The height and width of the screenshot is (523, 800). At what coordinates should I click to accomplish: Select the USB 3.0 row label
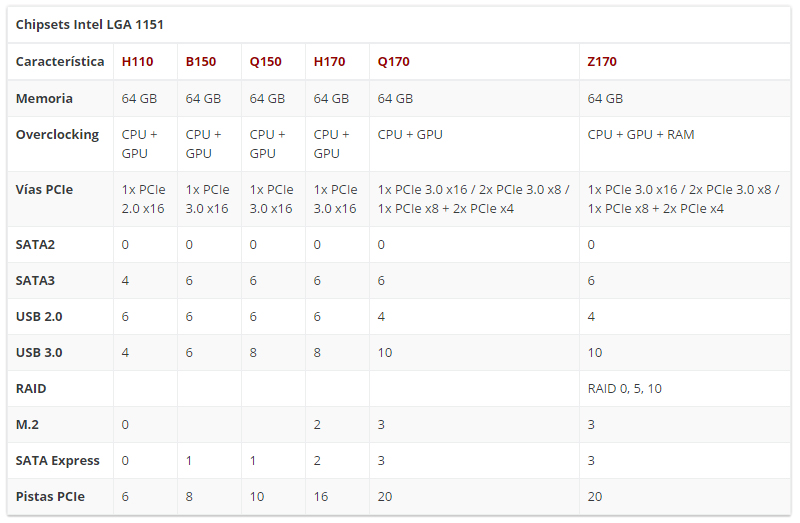pyautogui.click(x=39, y=353)
